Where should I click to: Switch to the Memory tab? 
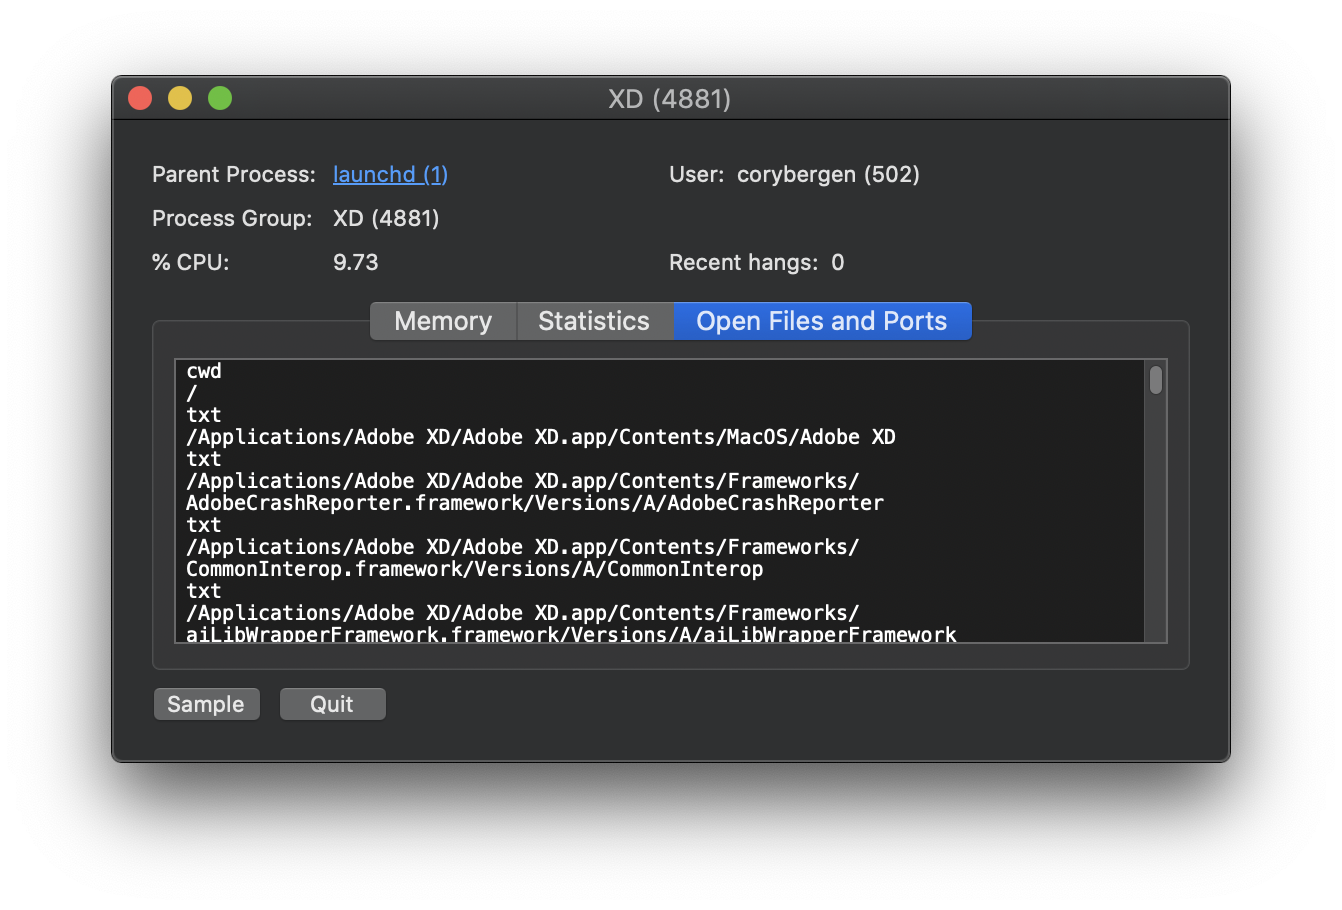pos(443,321)
